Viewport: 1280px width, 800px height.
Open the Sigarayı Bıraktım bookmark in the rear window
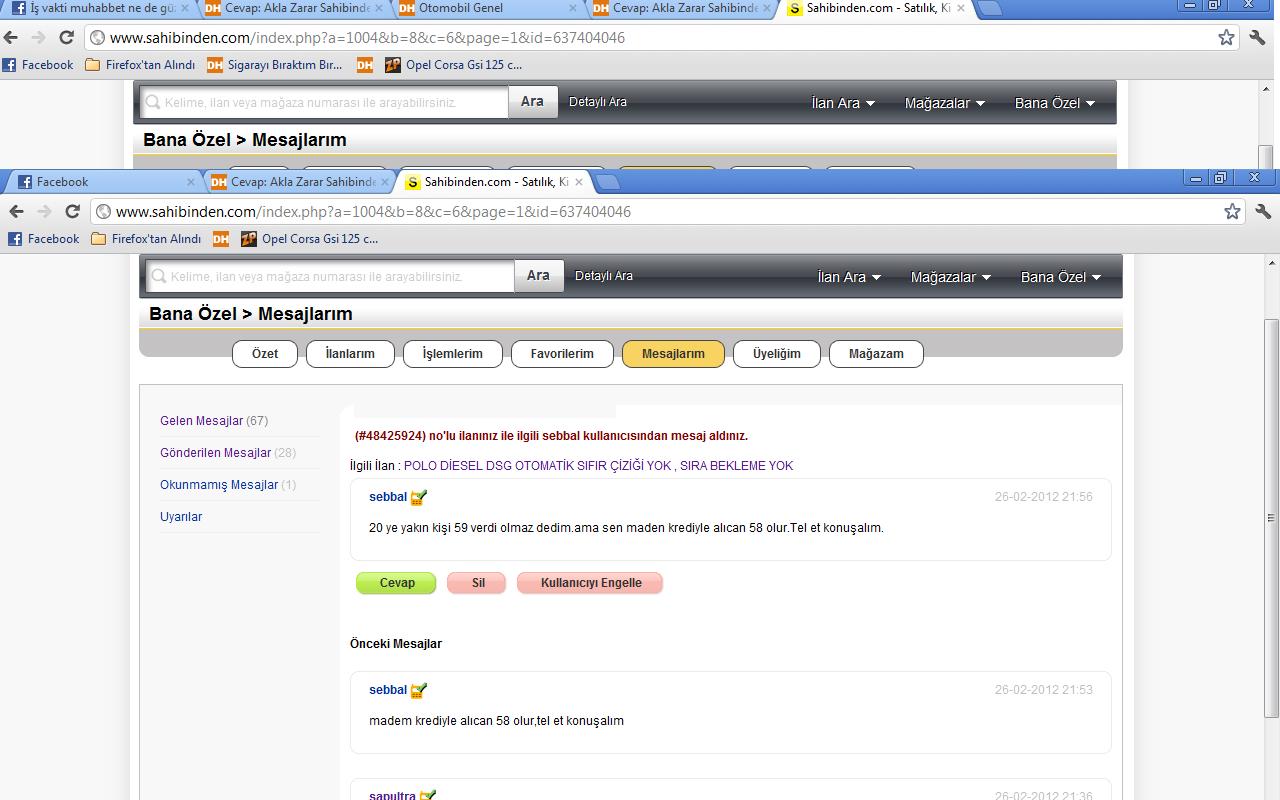pos(275,65)
